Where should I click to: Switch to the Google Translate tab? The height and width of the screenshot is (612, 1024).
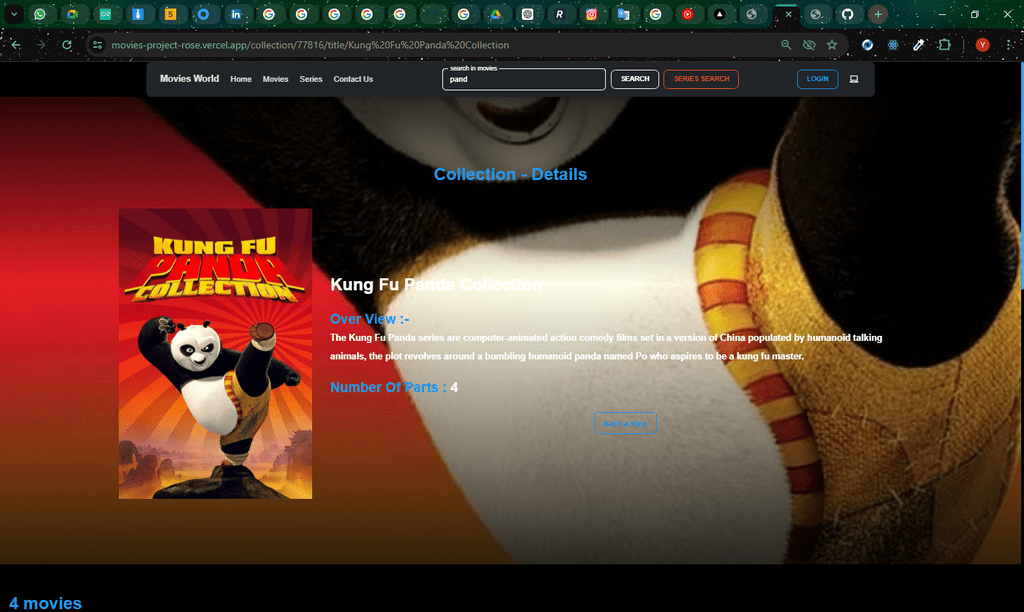click(x=624, y=14)
